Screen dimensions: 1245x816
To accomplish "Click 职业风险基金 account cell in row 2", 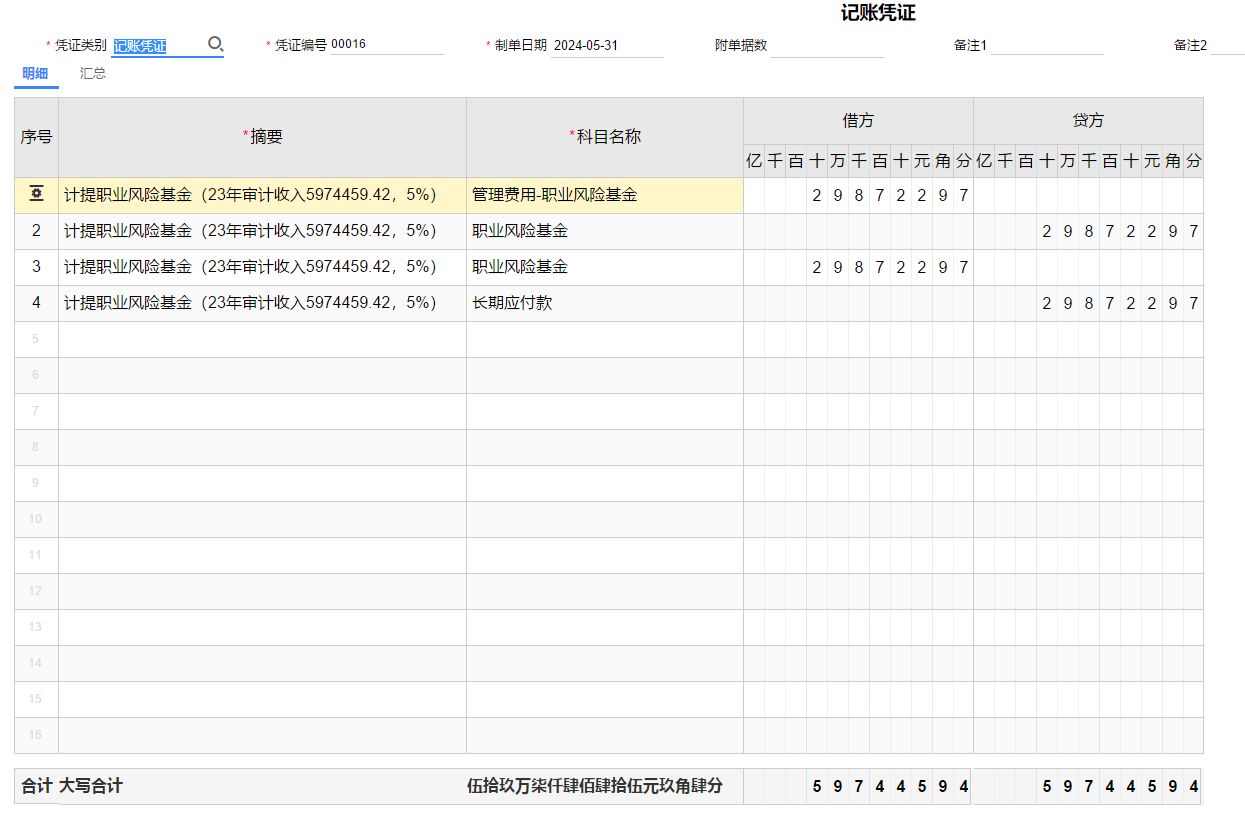I will point(604,231).
